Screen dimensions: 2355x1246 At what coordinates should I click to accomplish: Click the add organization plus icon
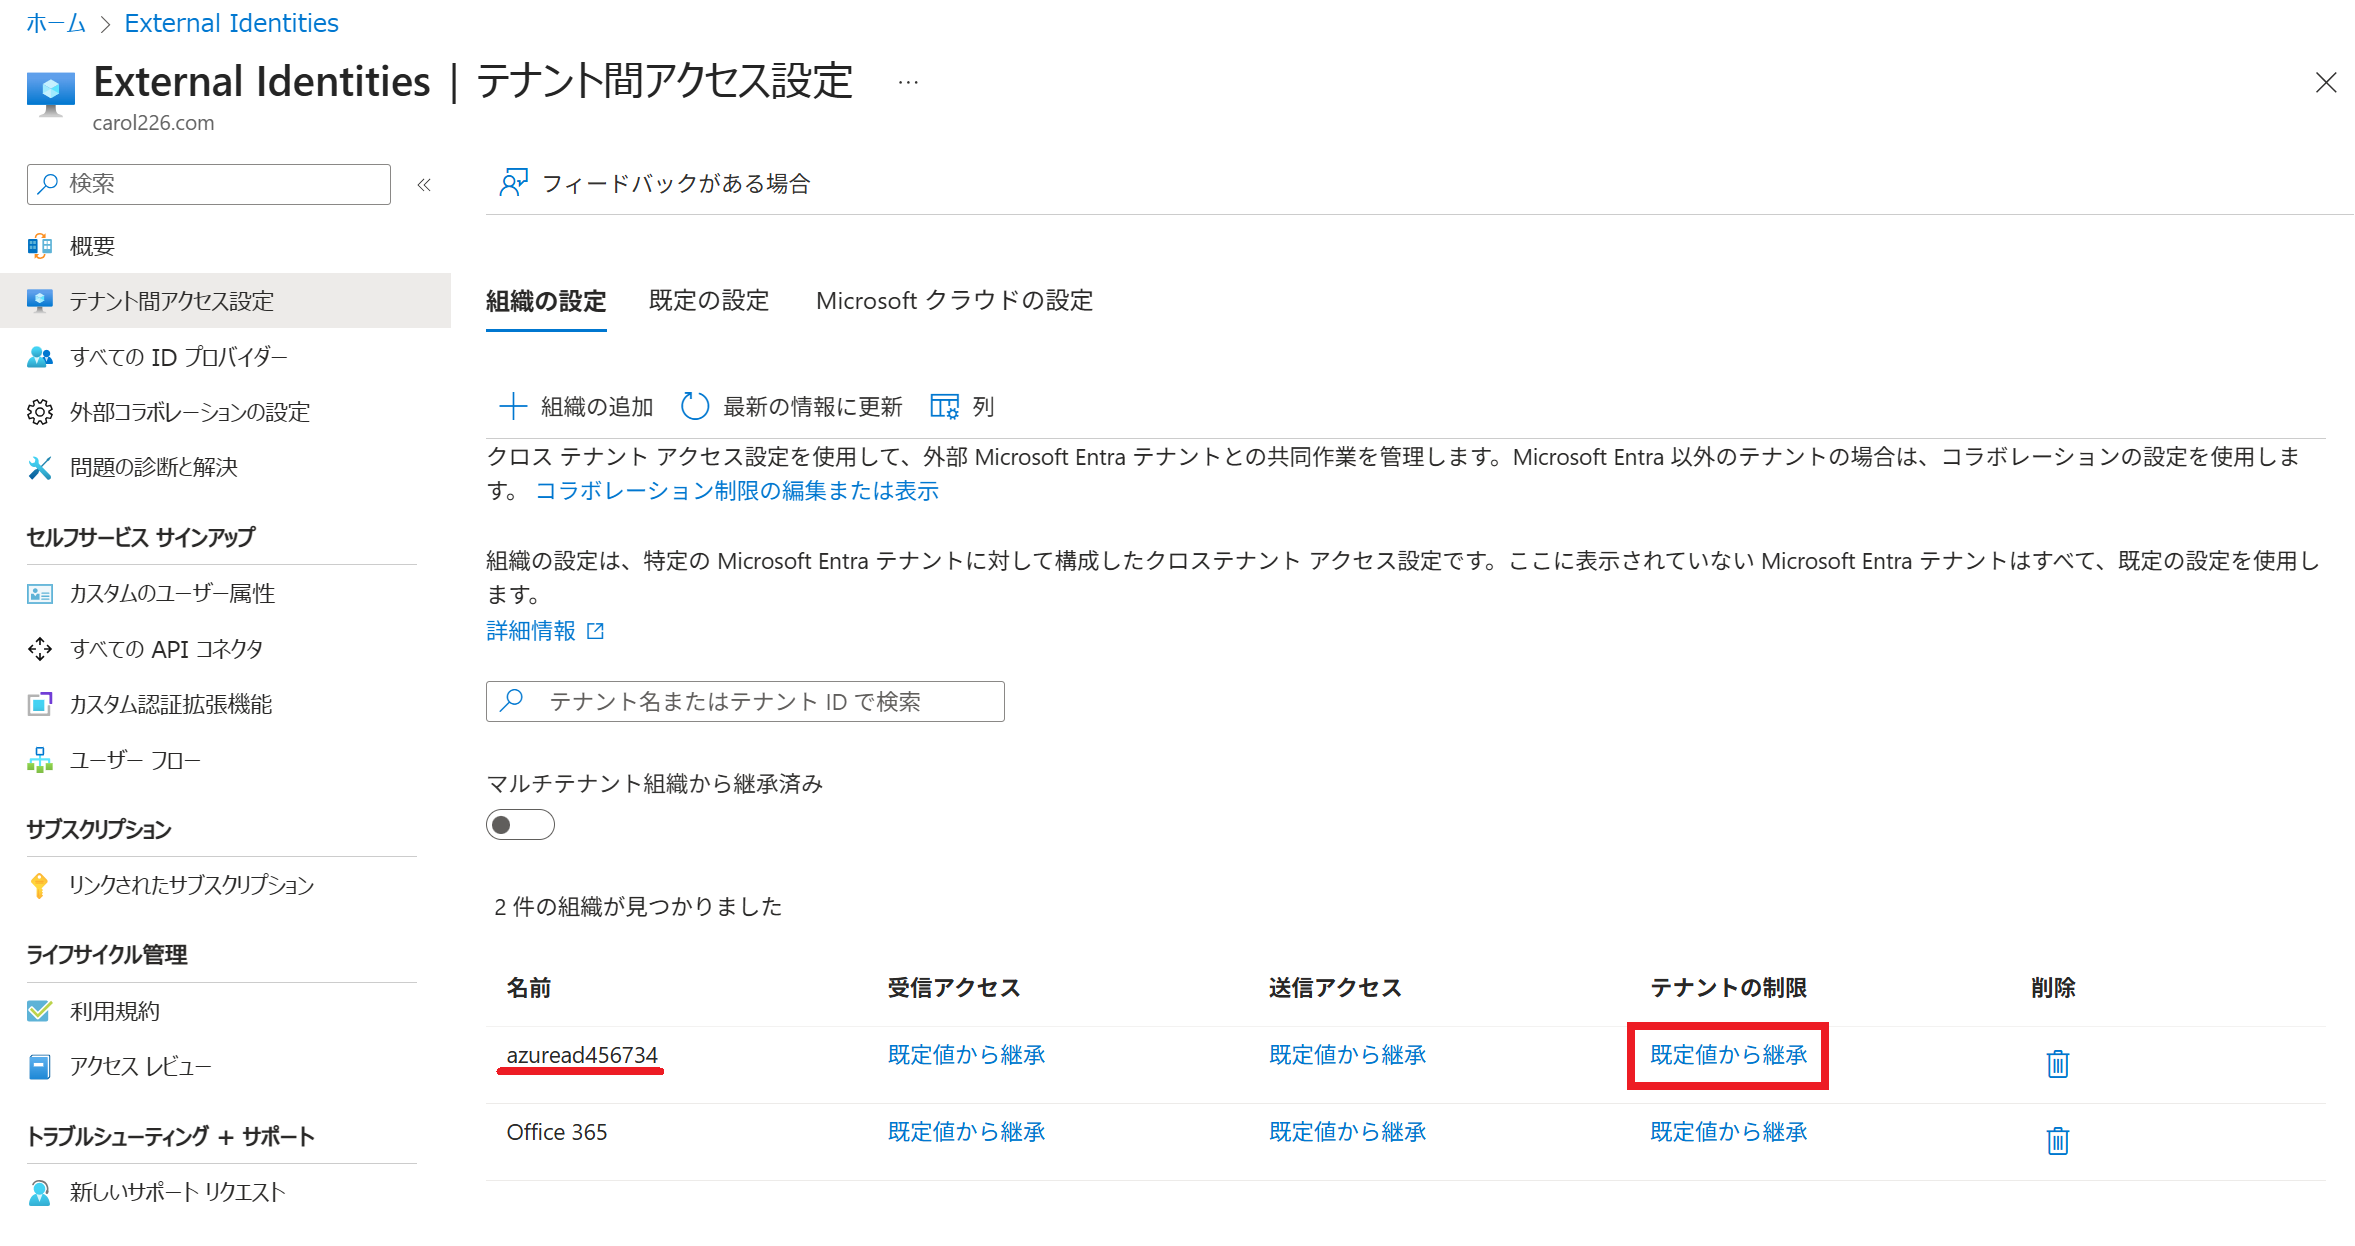coord(513,407)
